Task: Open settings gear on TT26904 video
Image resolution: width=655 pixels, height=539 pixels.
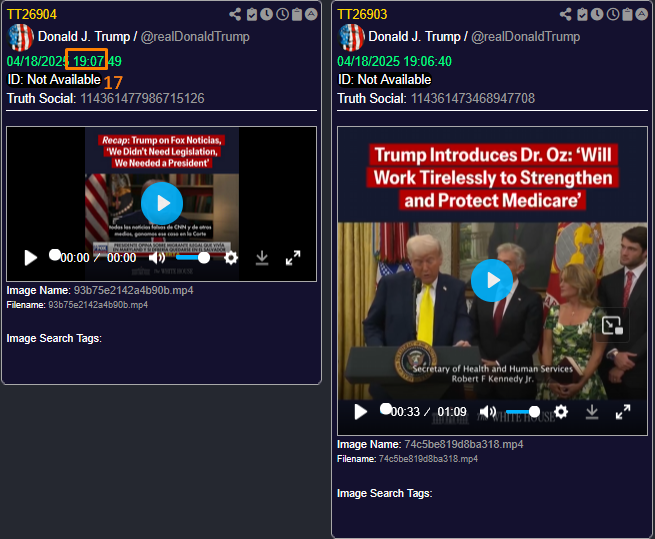Action: [x=231, y=258]
